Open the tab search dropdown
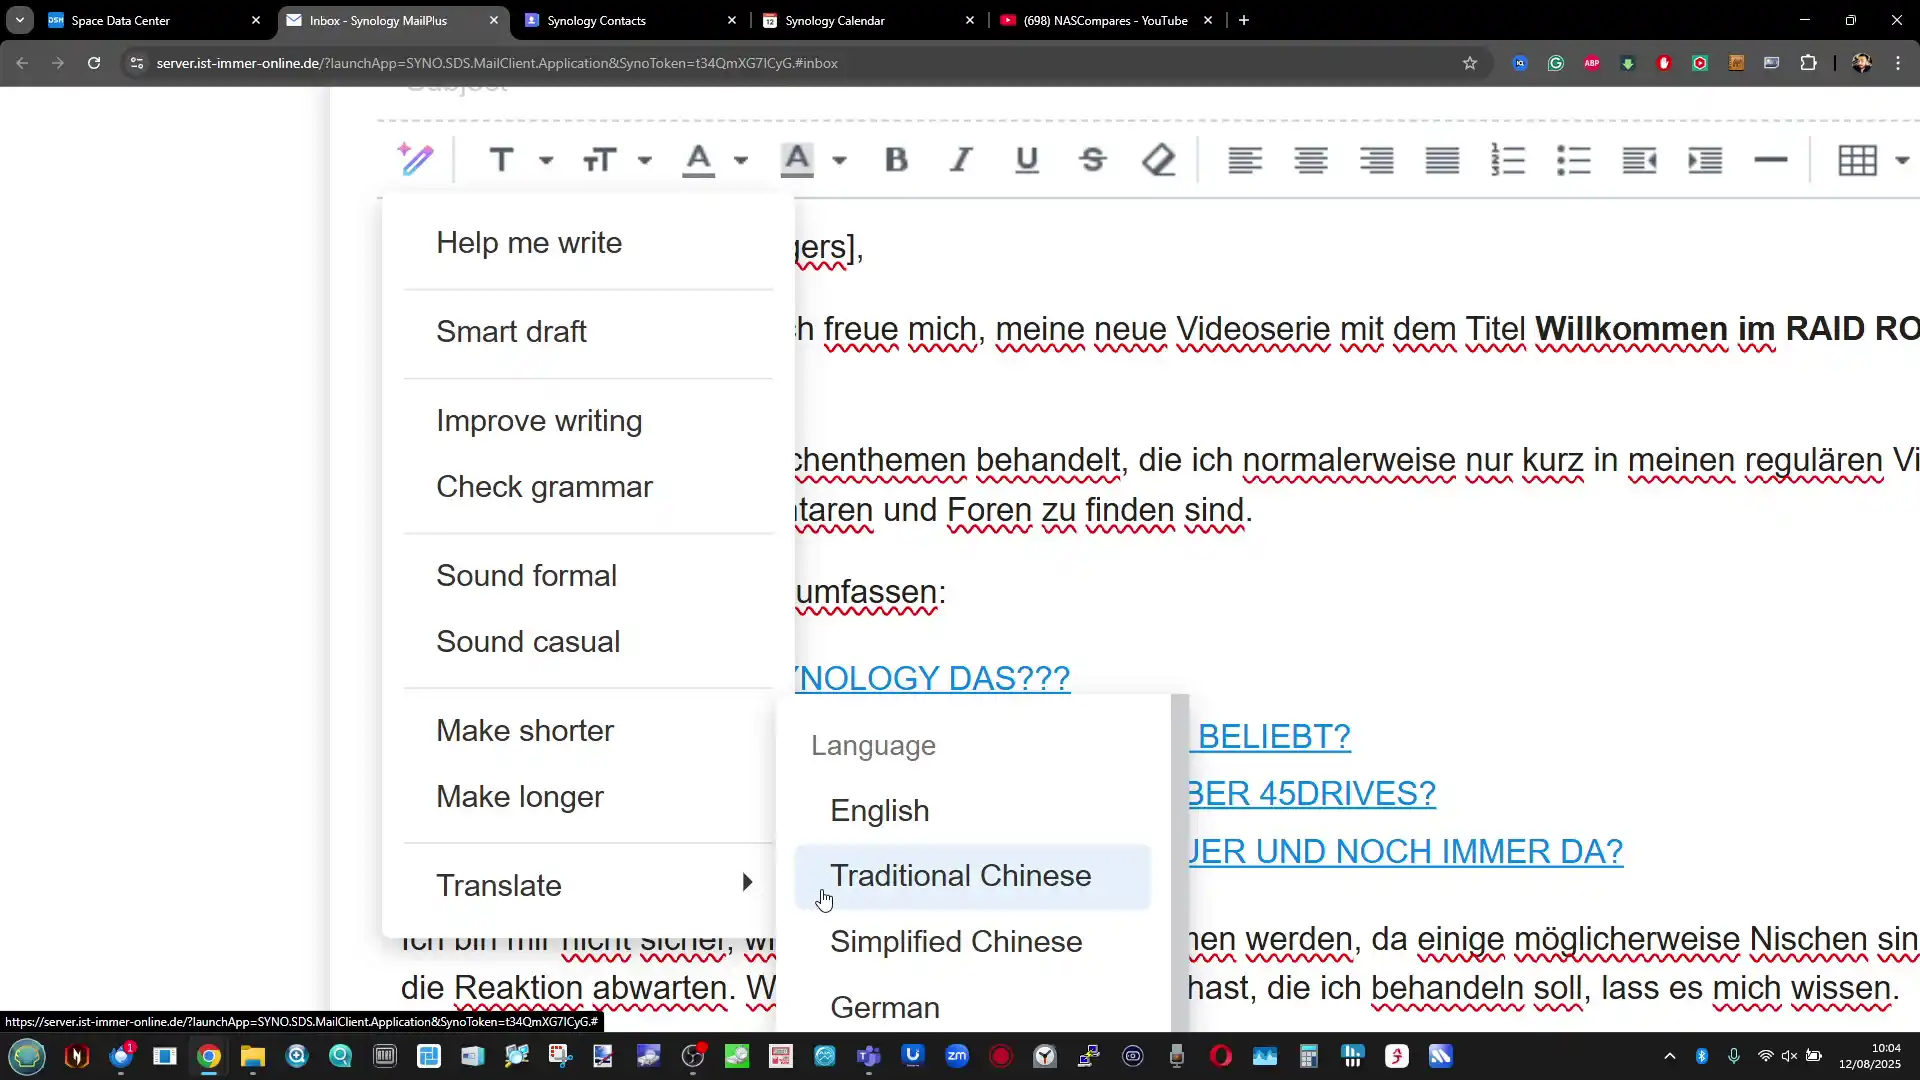 pyautogui.click(x=20, y=20)
